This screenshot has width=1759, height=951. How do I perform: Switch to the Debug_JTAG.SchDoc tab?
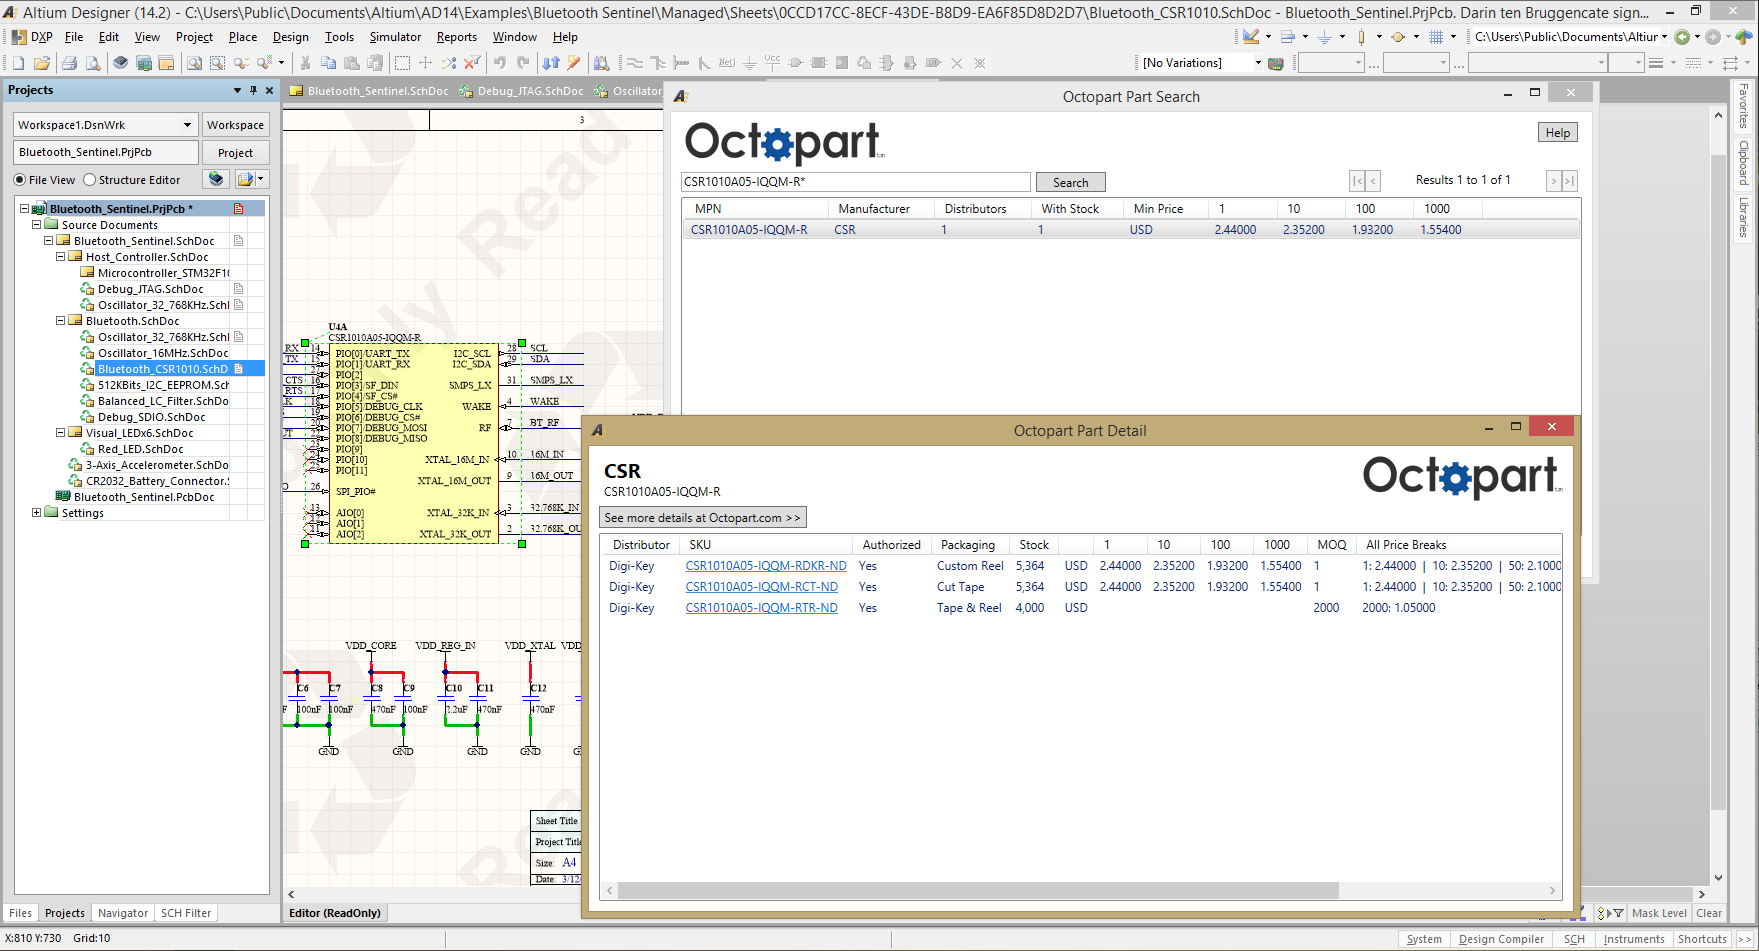click(x=529, y=91)
